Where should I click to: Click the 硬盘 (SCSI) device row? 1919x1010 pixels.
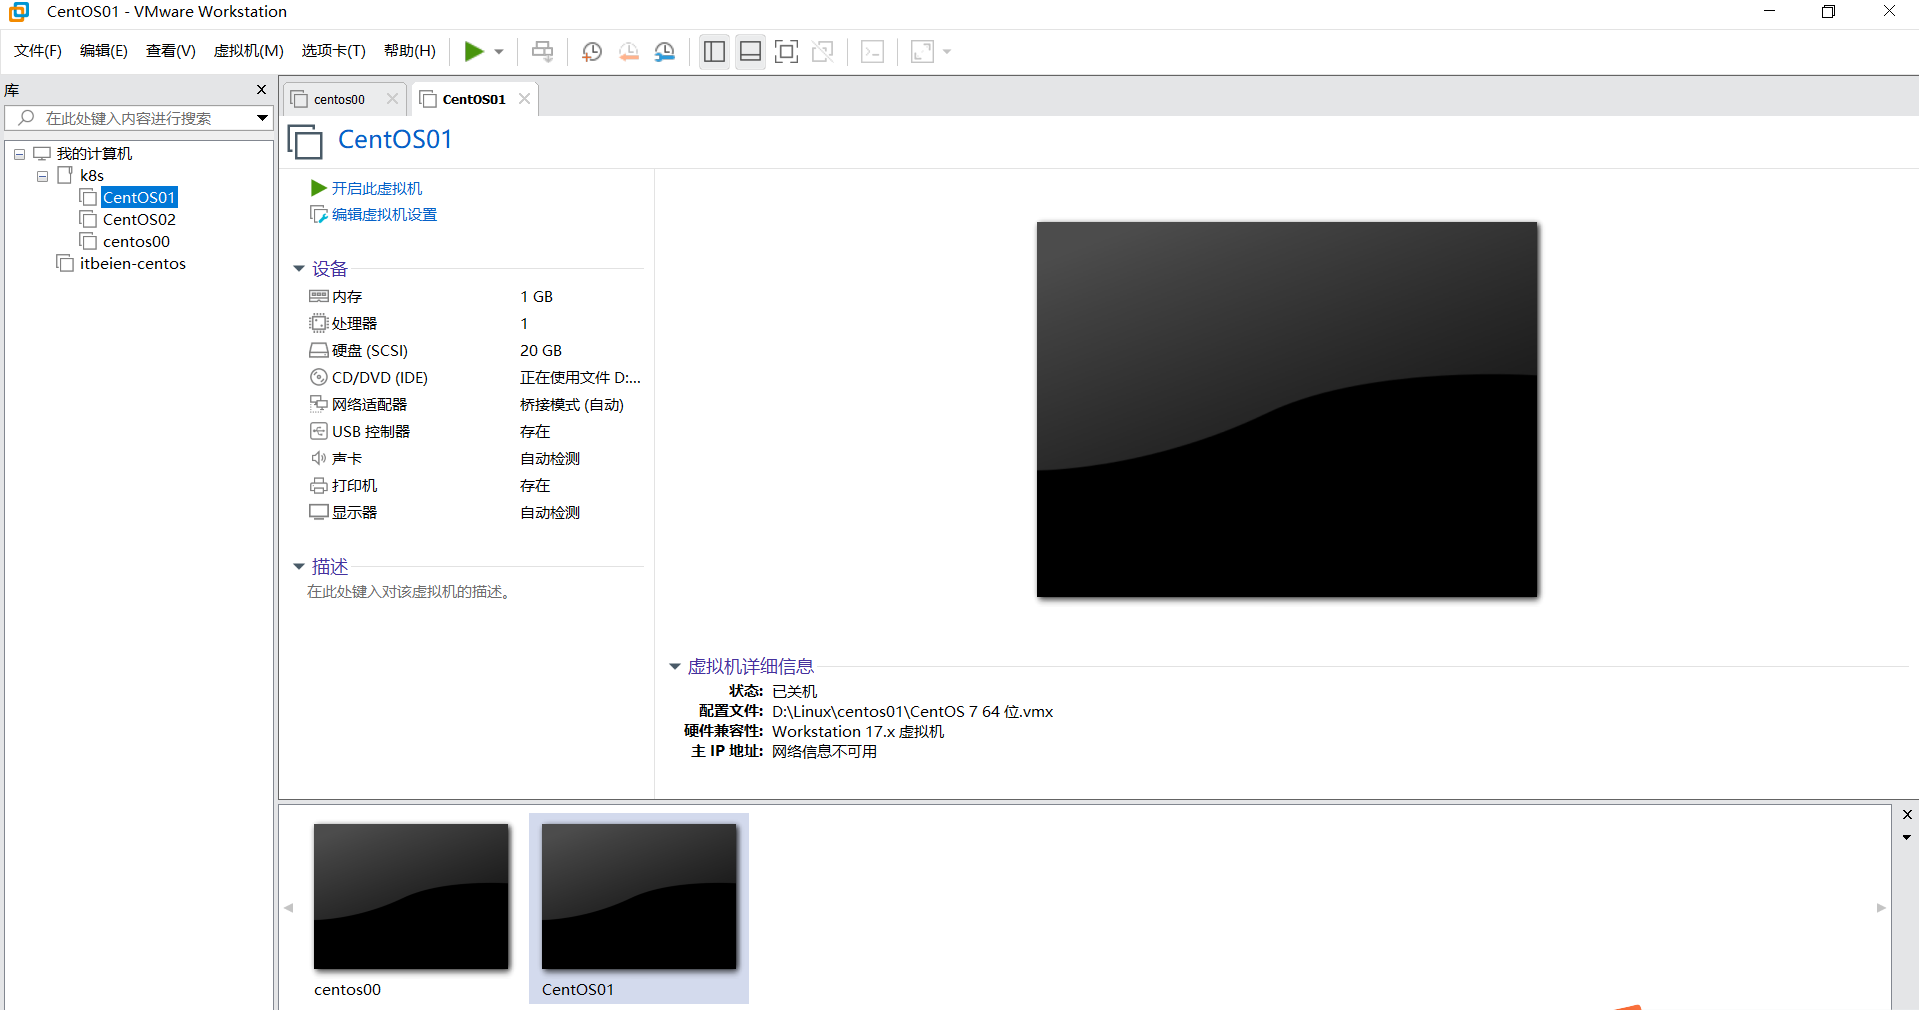click(475, 350)
